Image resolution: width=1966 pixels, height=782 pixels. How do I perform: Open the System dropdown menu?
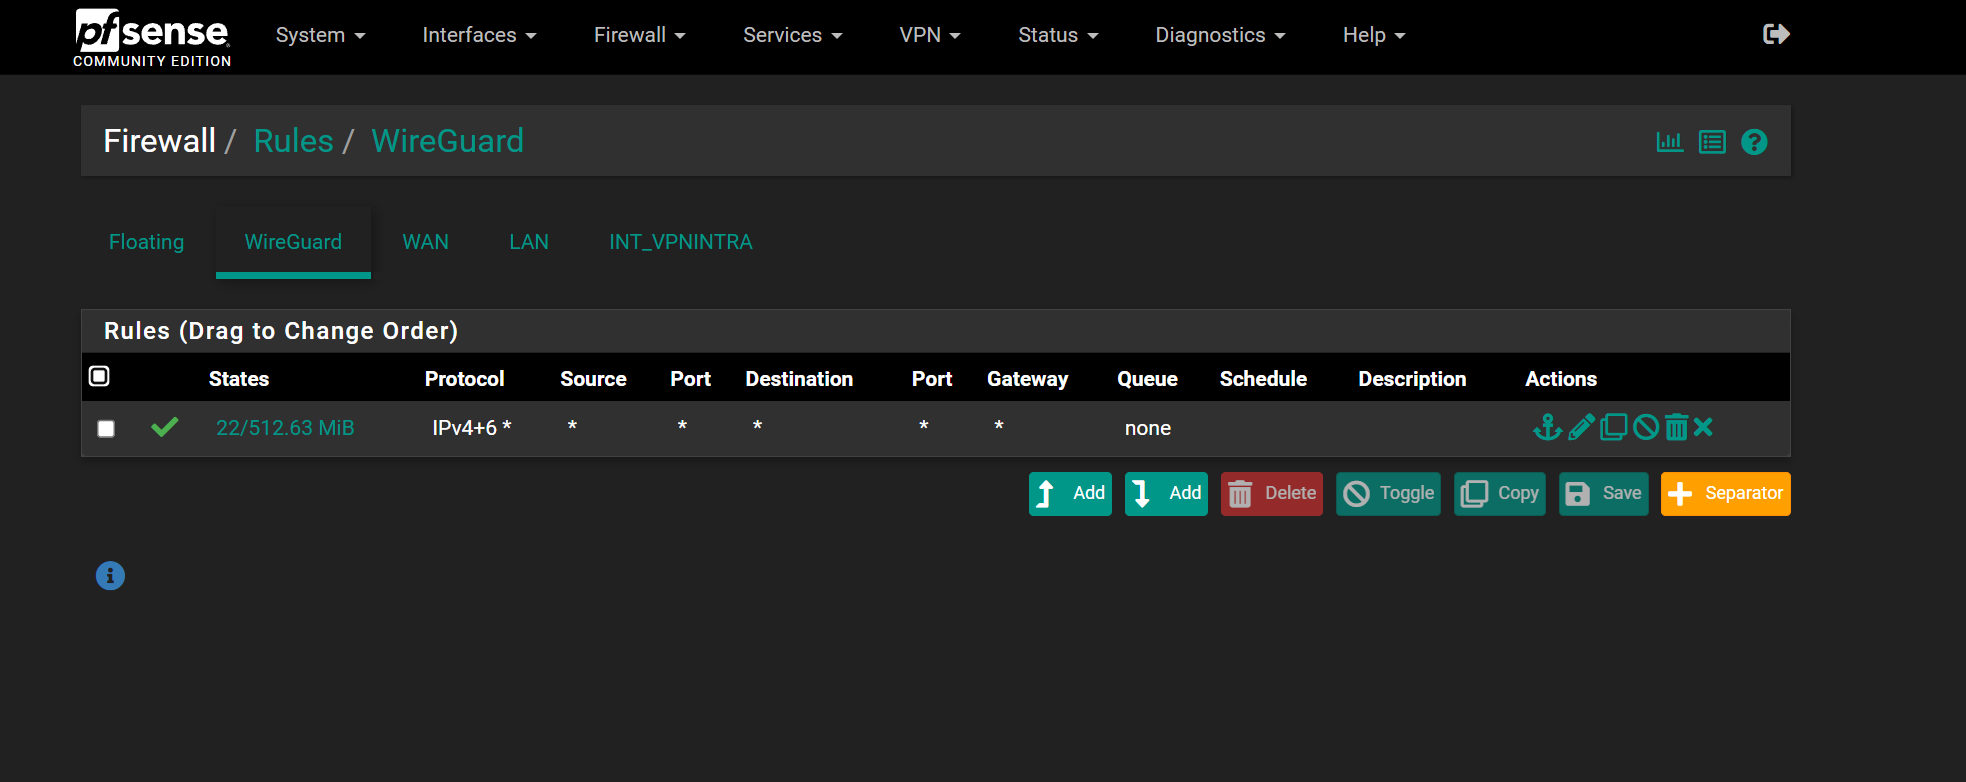(320, 35)
